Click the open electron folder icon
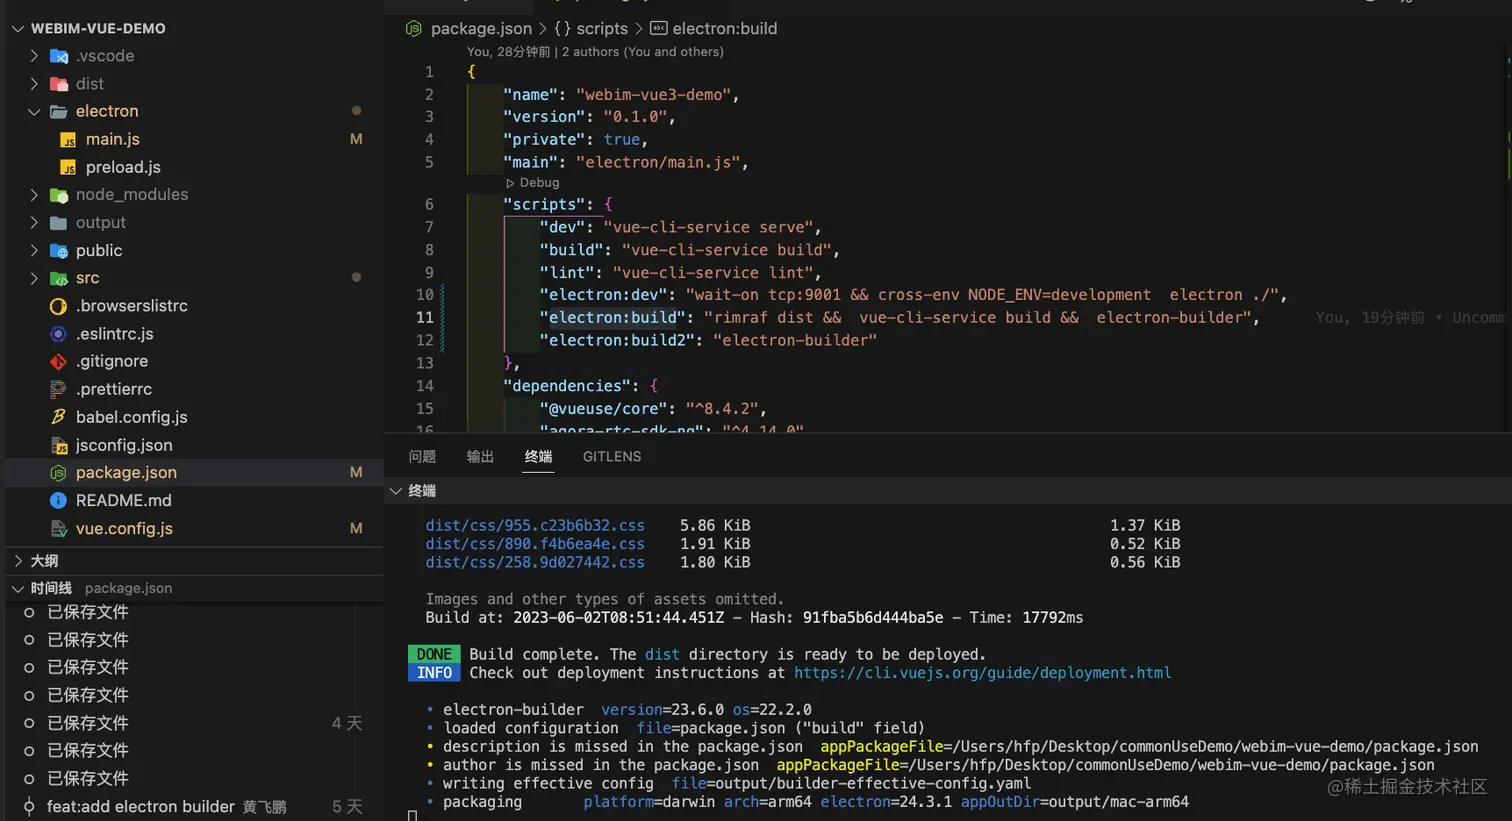 (59, 111)
